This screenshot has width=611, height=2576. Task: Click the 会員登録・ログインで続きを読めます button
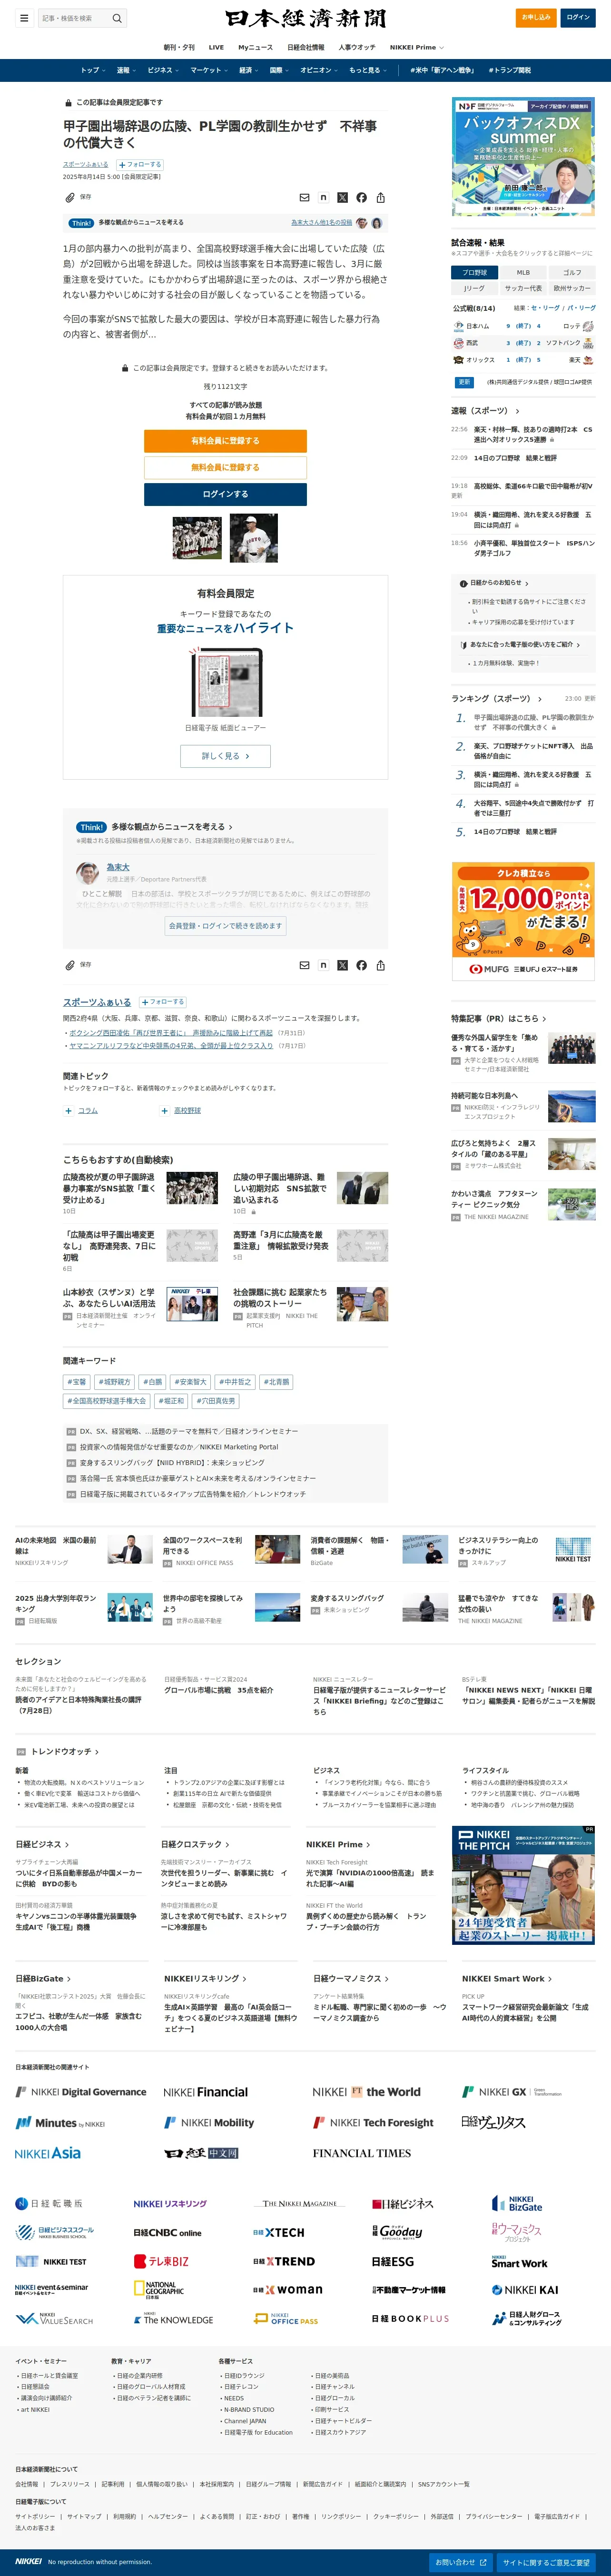pos(225,926)
